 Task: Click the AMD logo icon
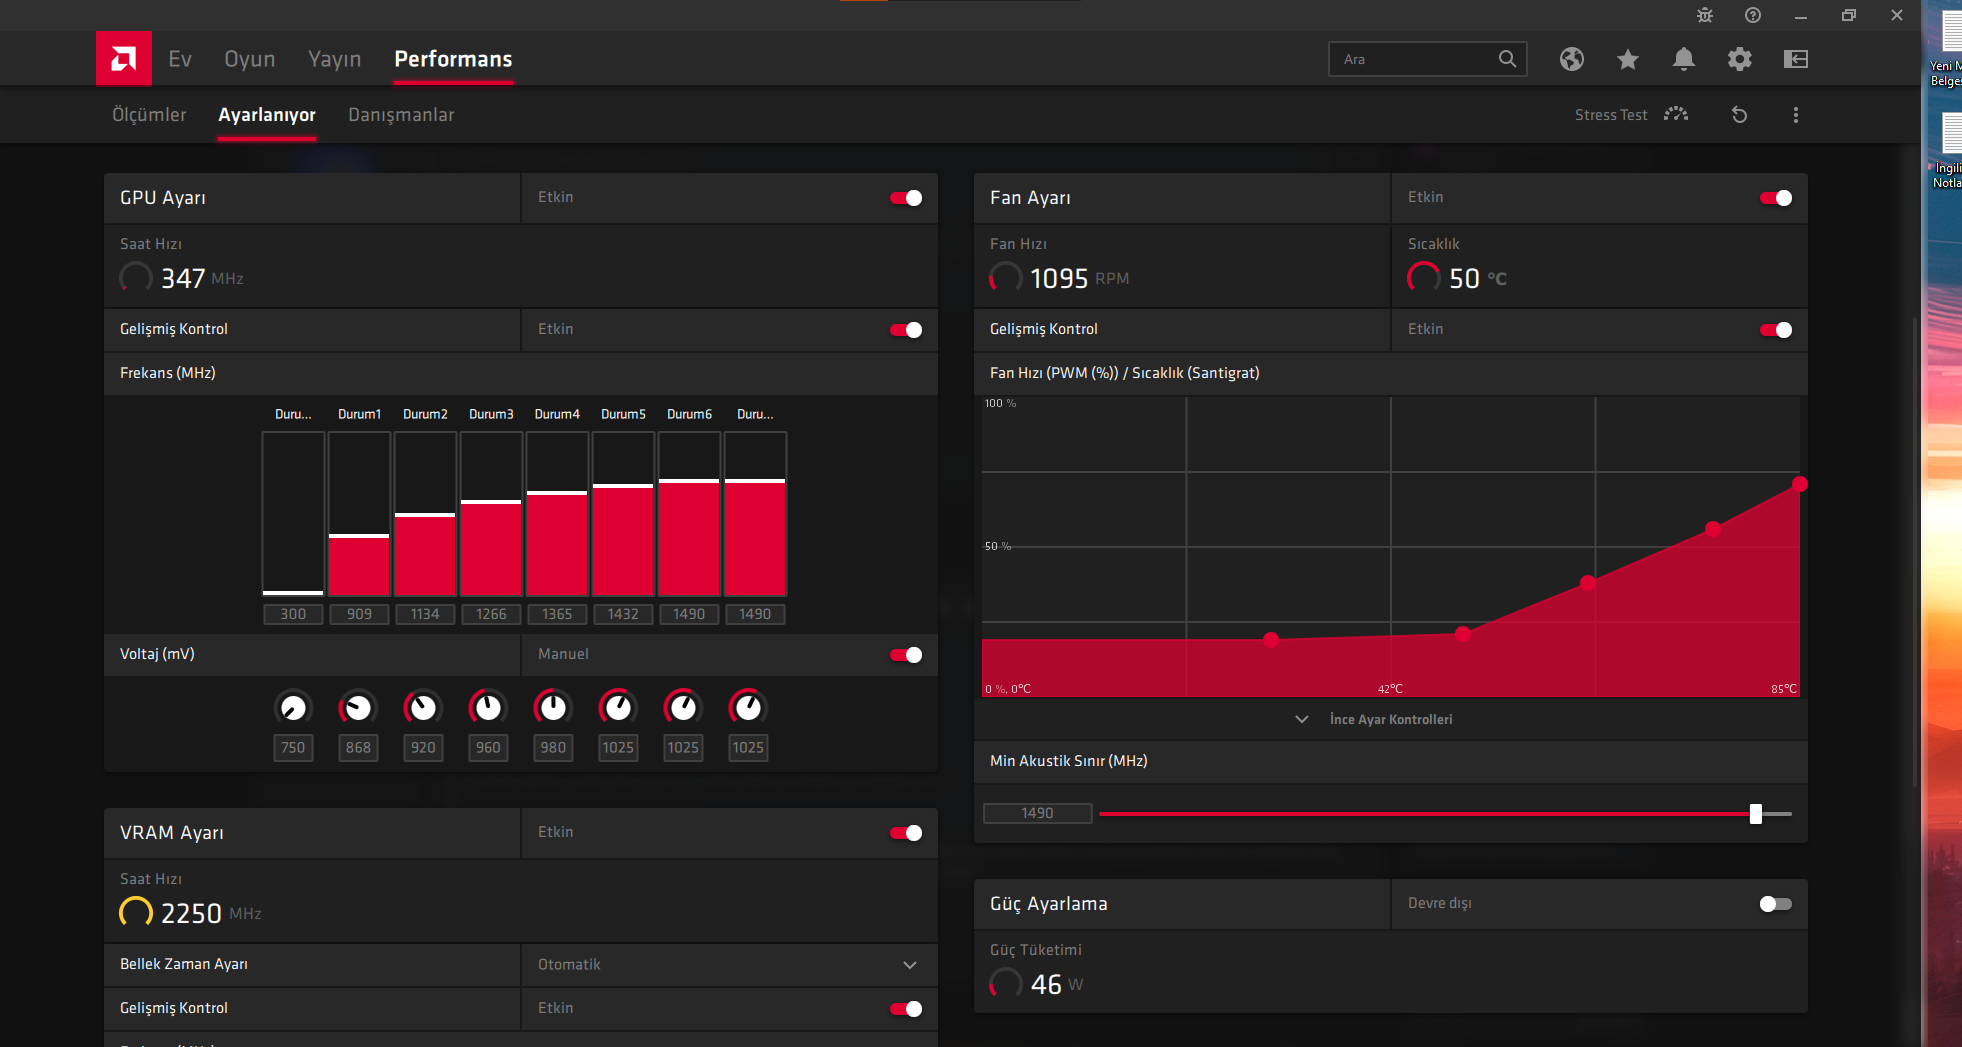point(124,59)
